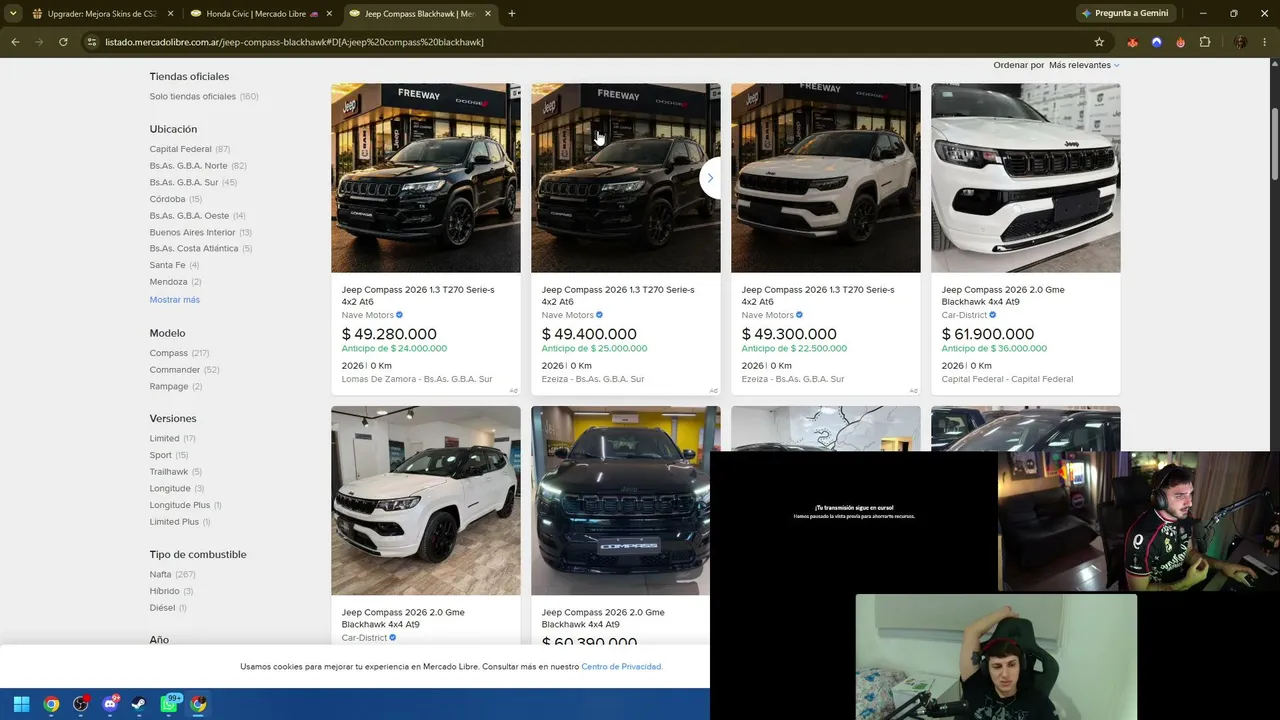Click the Anticipo de $ 22.500.000 text
The width and height of the screenshot is (1280, 720).
click(794, 349)
